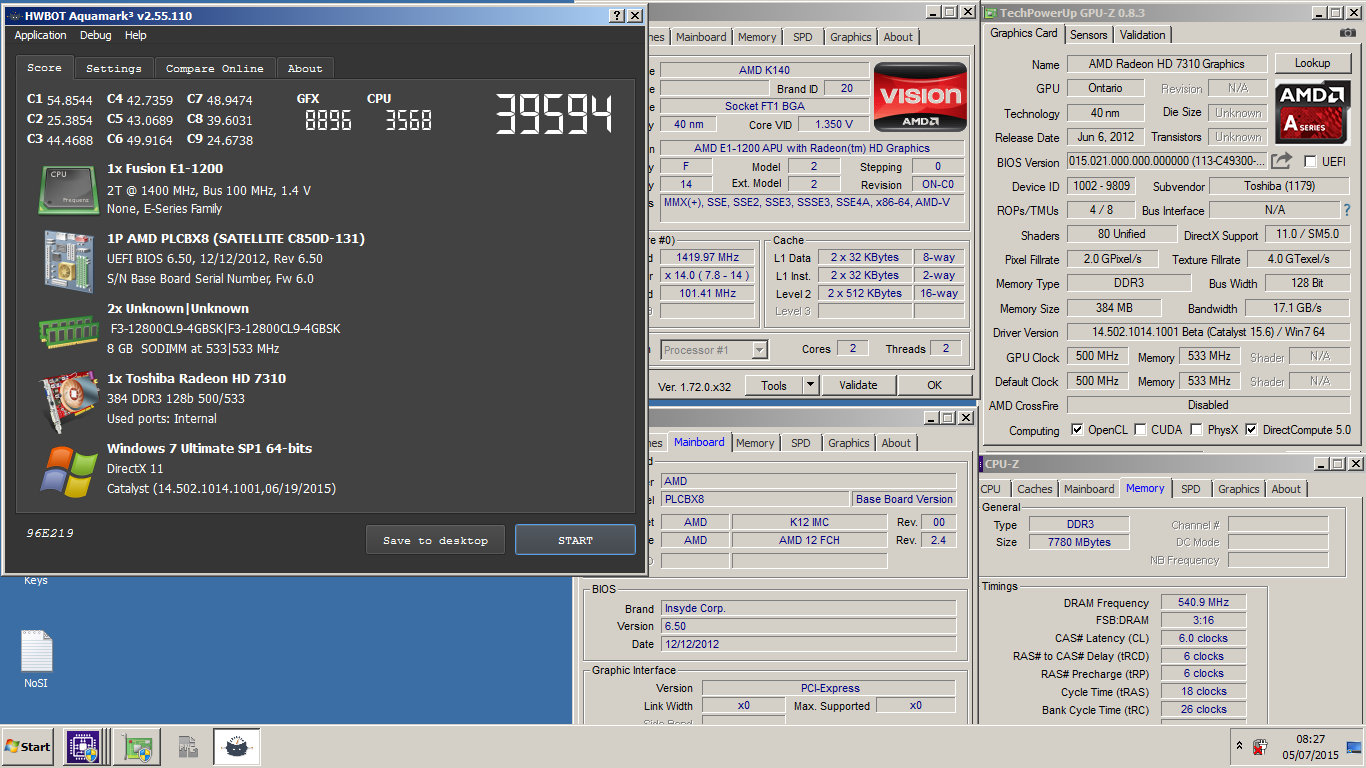Open the About tab in HWBOT Aquamark
The image size is (1366, 768).
(x=305, y=68)
